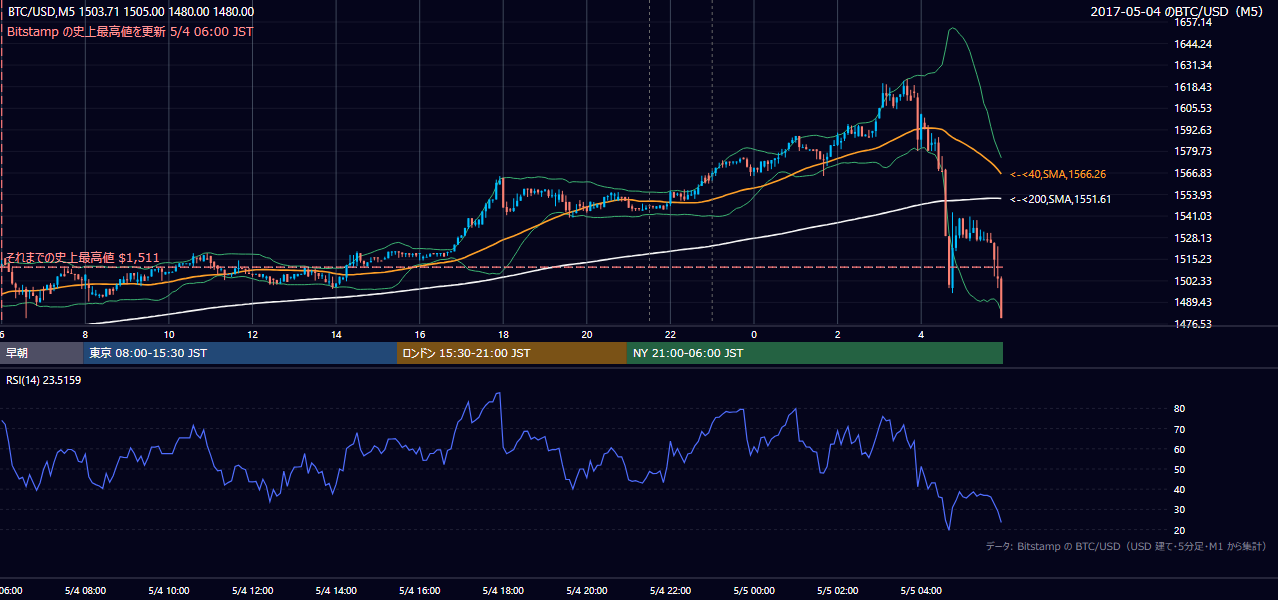Click the 5/5 04:00 time axis label
The width and height of the screenshot is (1278, 600).
[921, 591]
